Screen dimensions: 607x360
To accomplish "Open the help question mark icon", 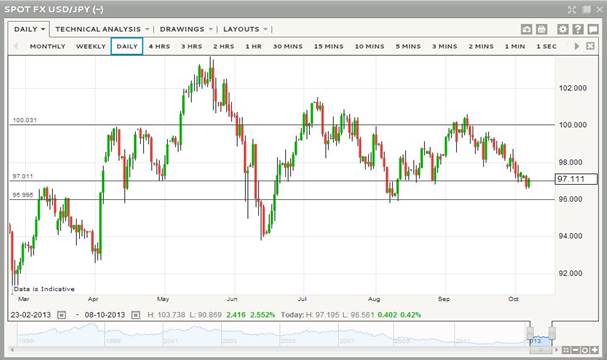I will pyautogui.click(x=578, y=29).
